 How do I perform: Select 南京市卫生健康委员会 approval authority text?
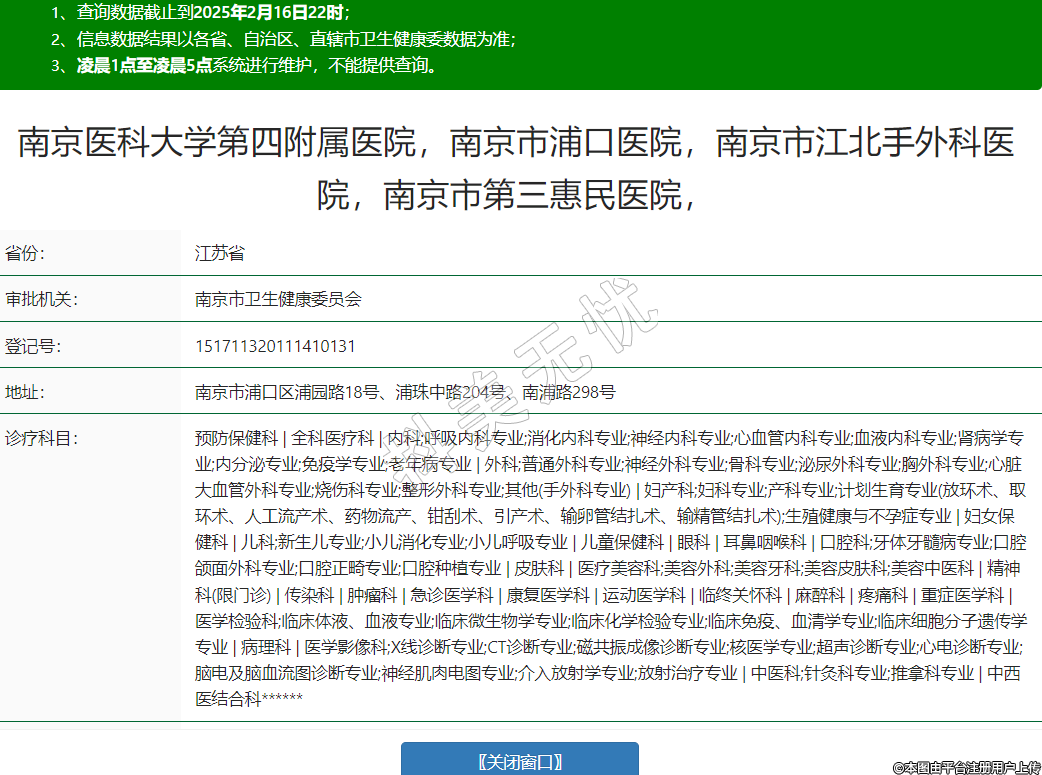pos(278,299)
